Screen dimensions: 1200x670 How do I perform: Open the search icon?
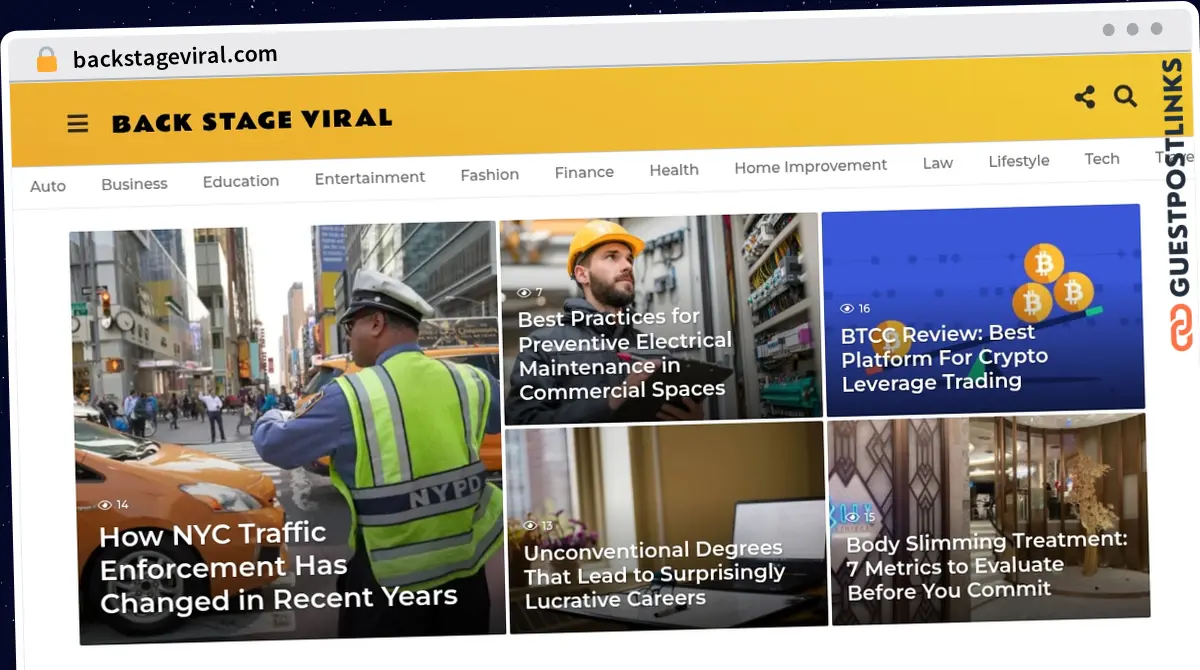pyautogui.click(x=1125, y=96)
